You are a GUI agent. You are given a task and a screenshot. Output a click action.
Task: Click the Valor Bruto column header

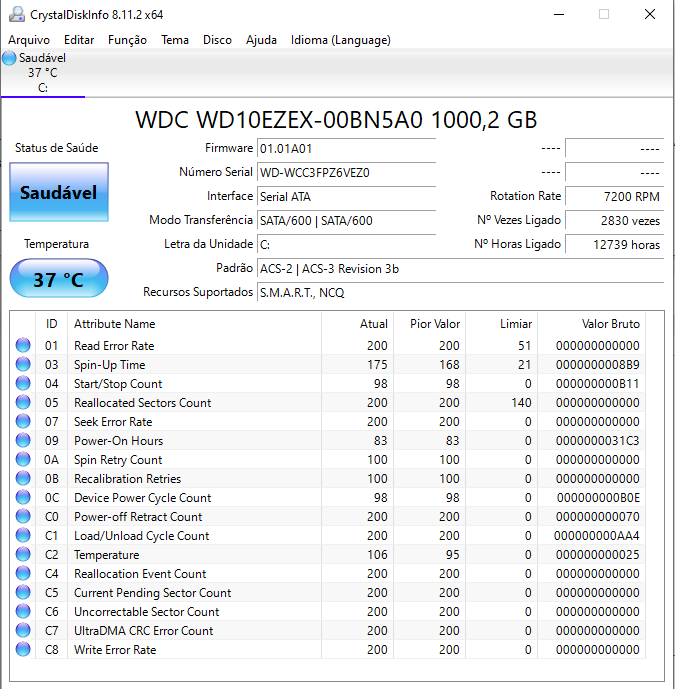coord(592,324)
